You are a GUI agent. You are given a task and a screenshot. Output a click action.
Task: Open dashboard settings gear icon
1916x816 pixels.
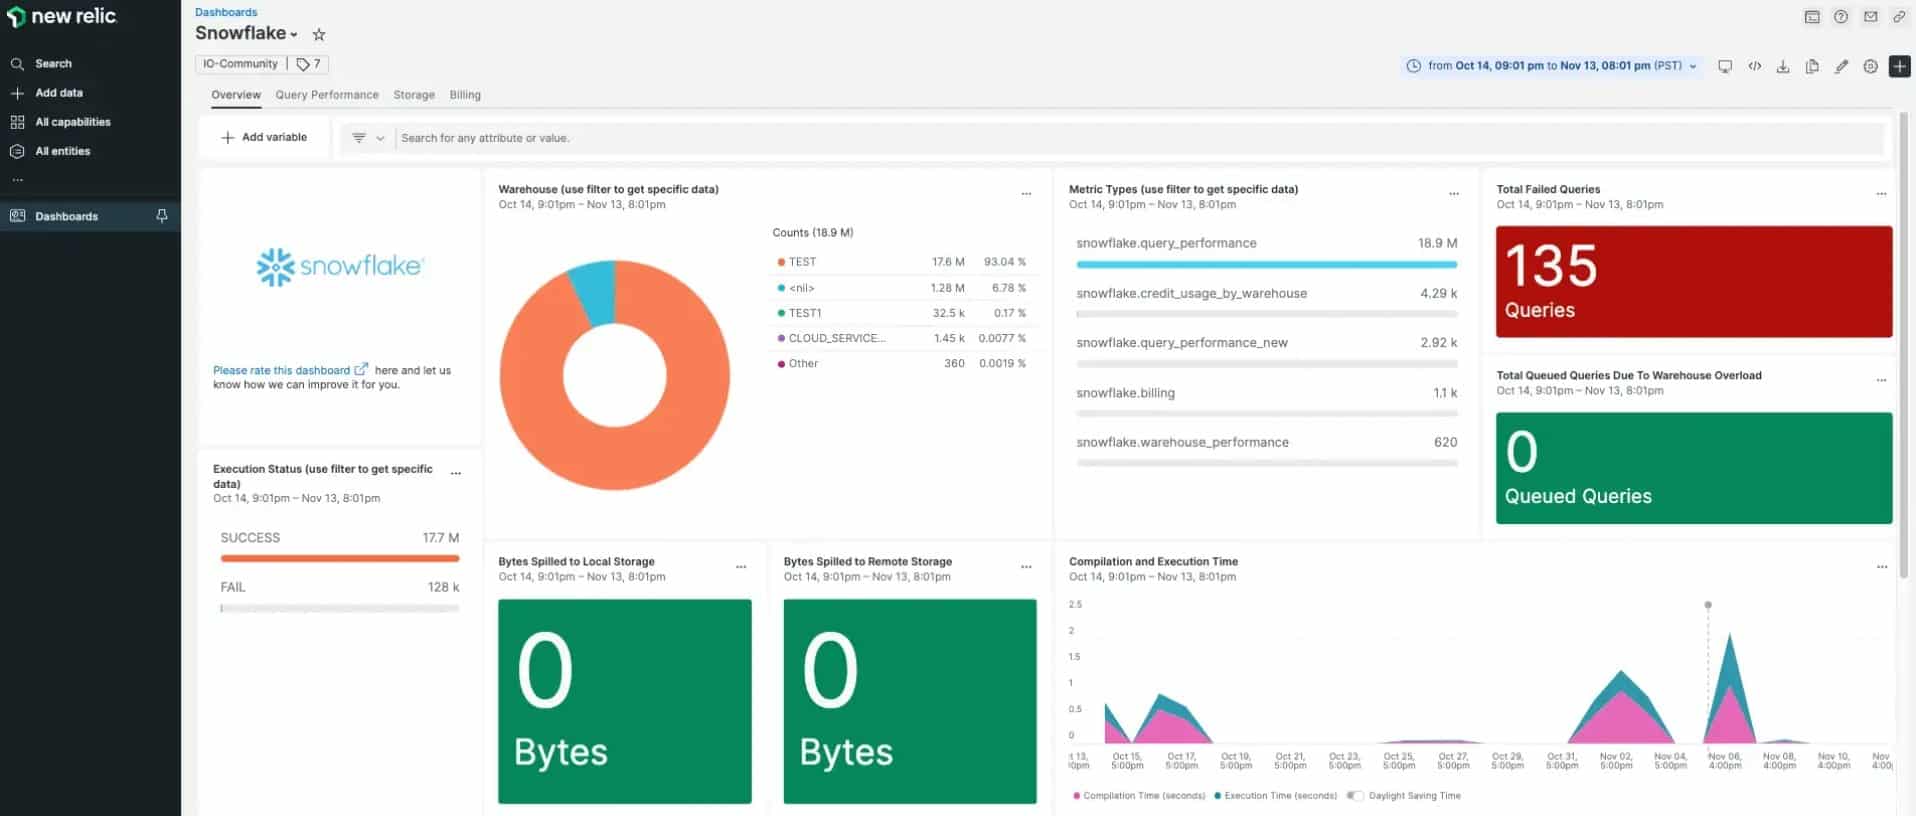[1870, 66]
